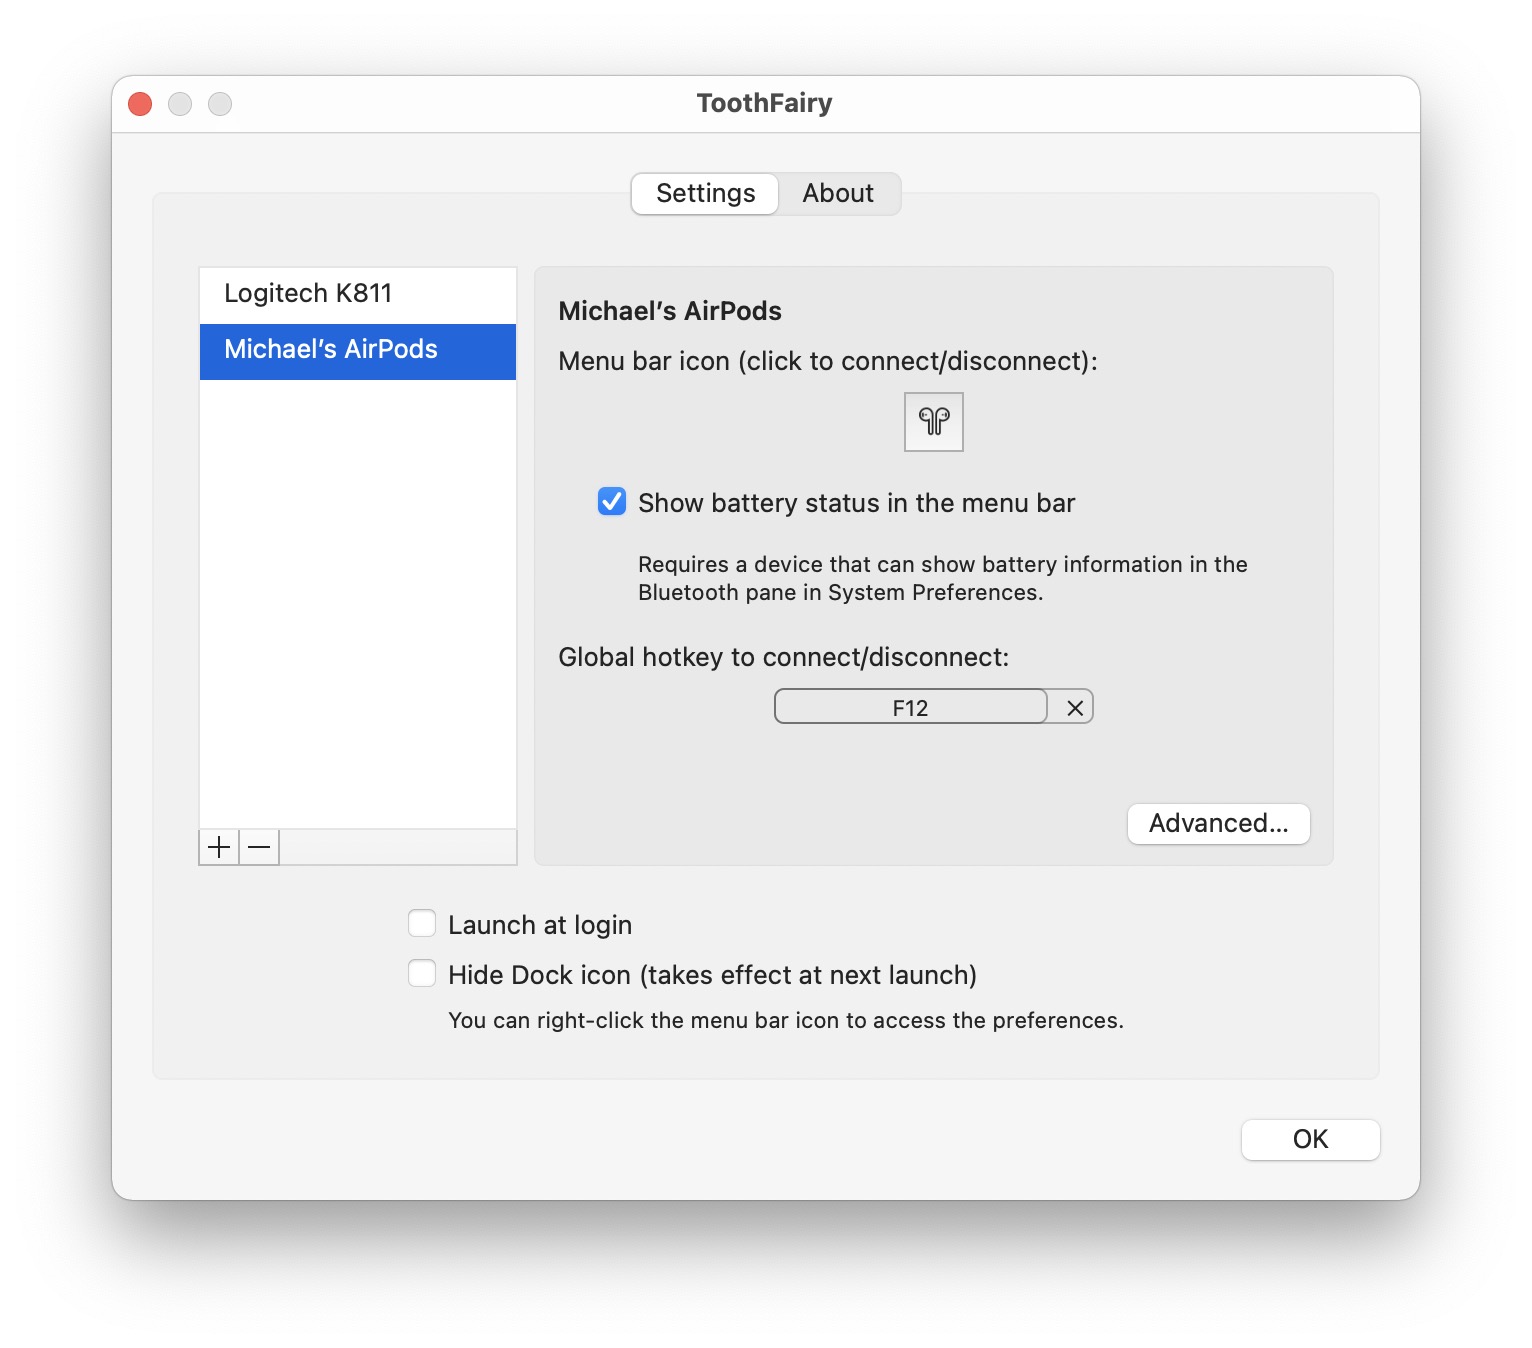Click the 'Requires a device that can show battery' note
1532x1348 pixels.
942,578
